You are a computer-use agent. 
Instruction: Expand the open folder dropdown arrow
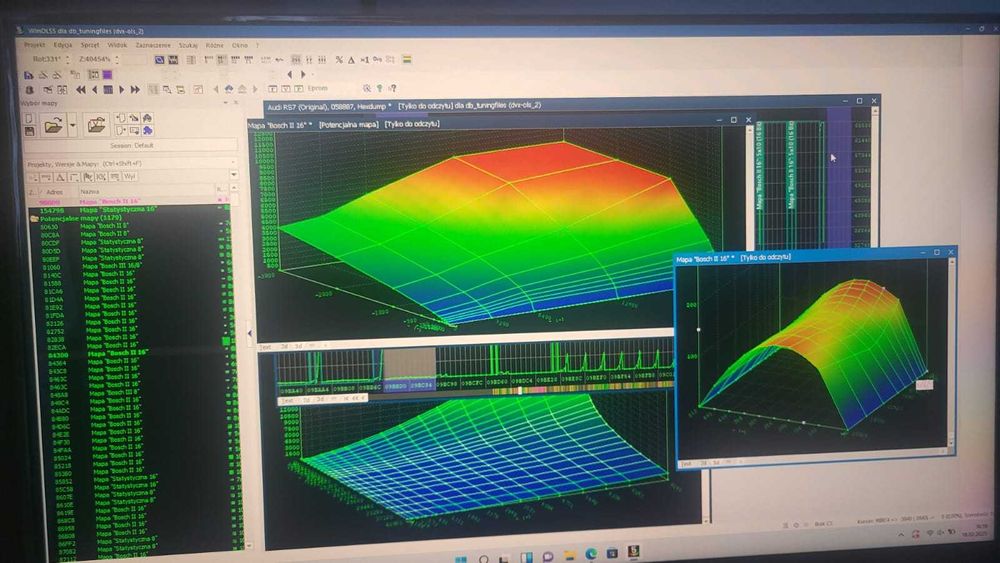tap(73, 124)
